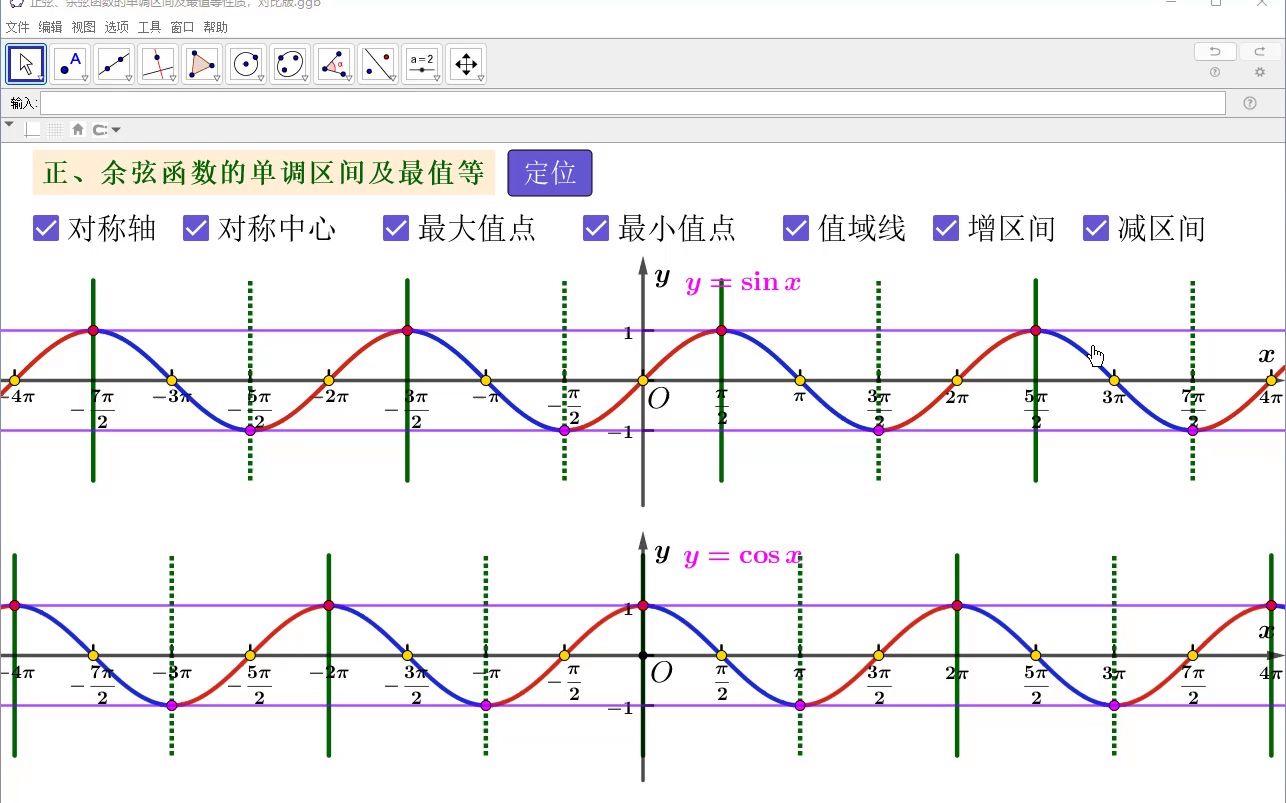Toggle the grid display icon
The image size is (1286, 803).
(x=55, y=129)
